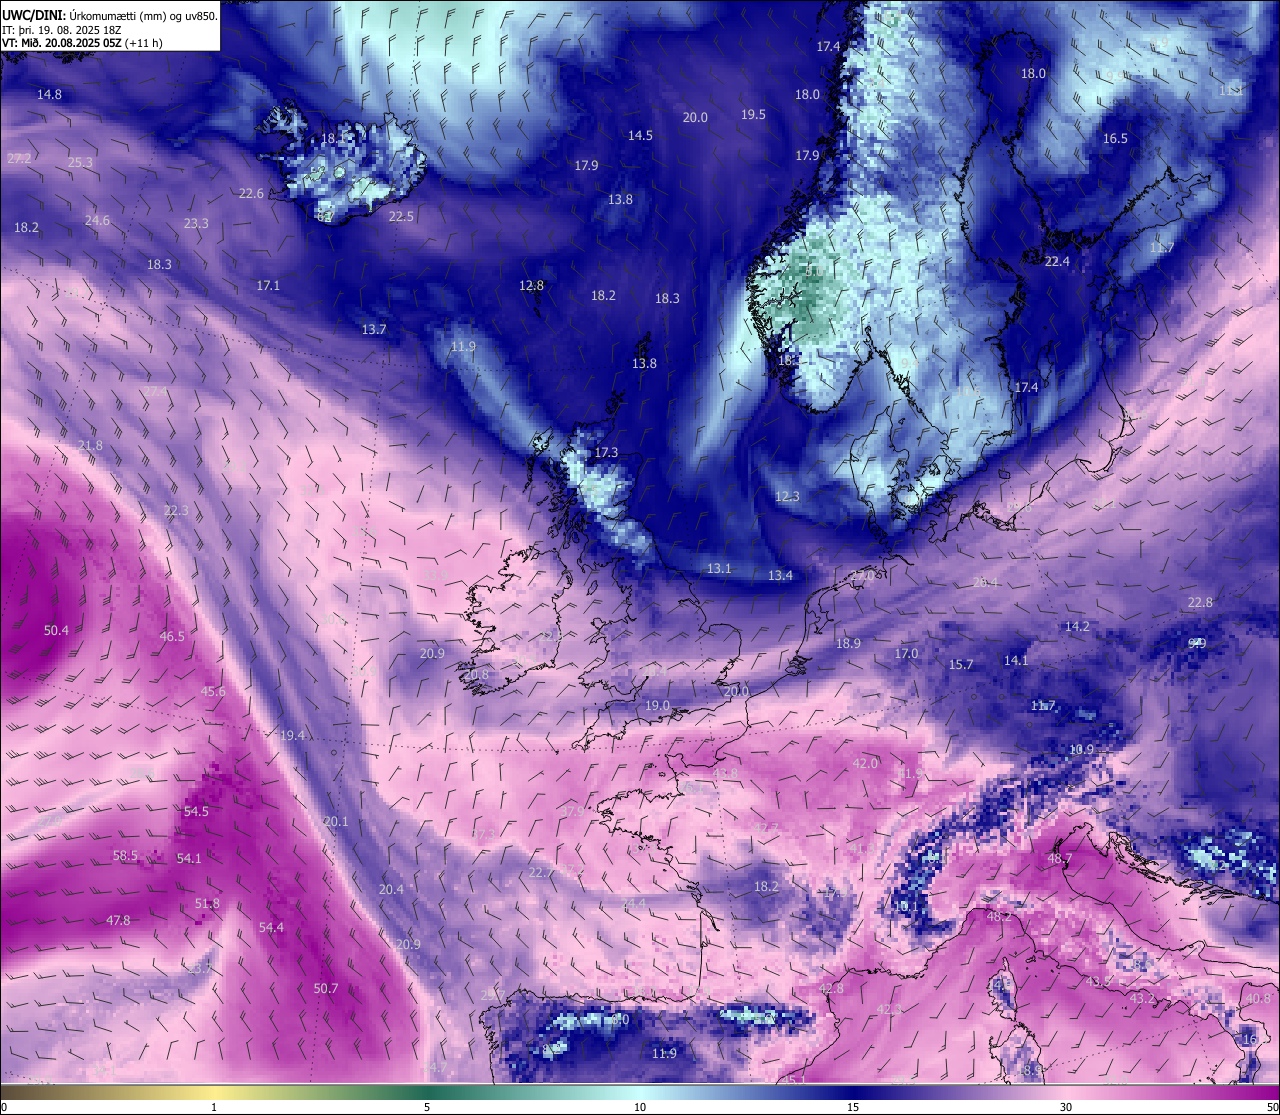The height and width of the screenshot is (1115, 1280).
Task: Click the 47.8 value label
Action: point(118,921)
